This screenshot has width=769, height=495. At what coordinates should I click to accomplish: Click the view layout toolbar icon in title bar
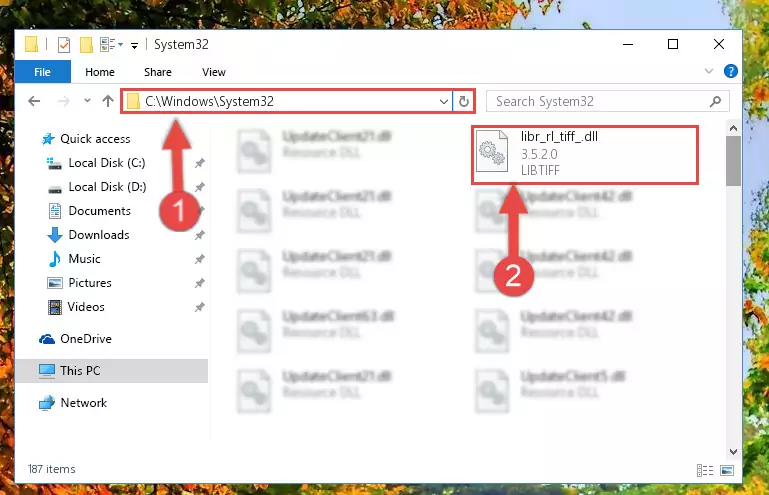(107, 45)
